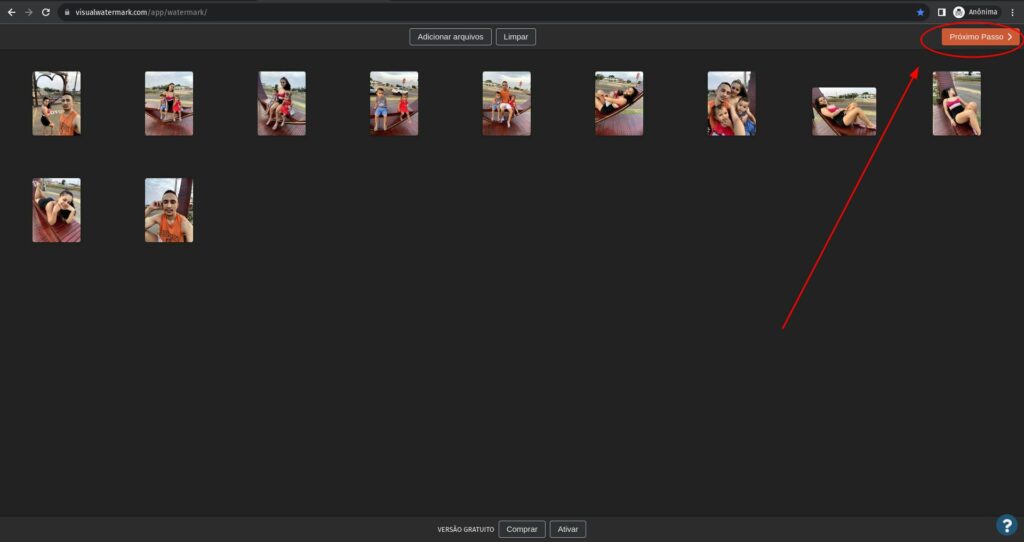This screenshot has height=542, width=1024.
Task: Click the address bar URL
Action: (x=141, y=12)
